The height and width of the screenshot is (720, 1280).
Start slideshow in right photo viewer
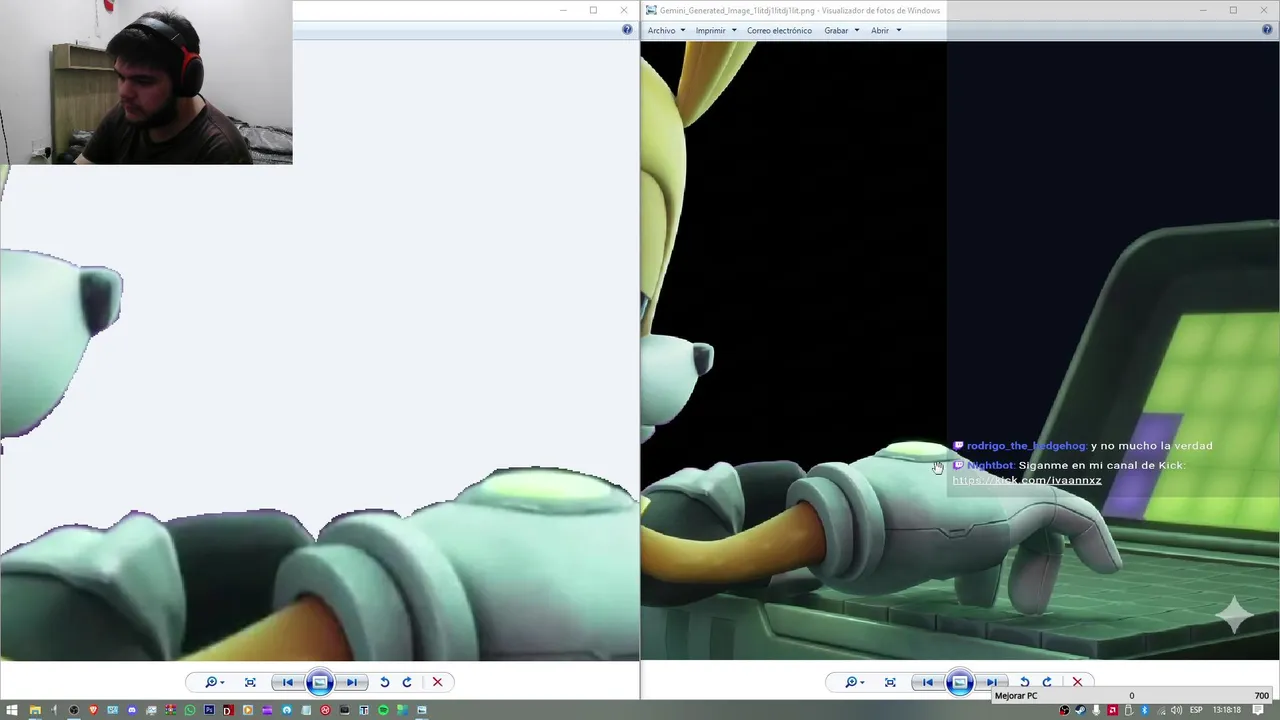pos(960,682)
